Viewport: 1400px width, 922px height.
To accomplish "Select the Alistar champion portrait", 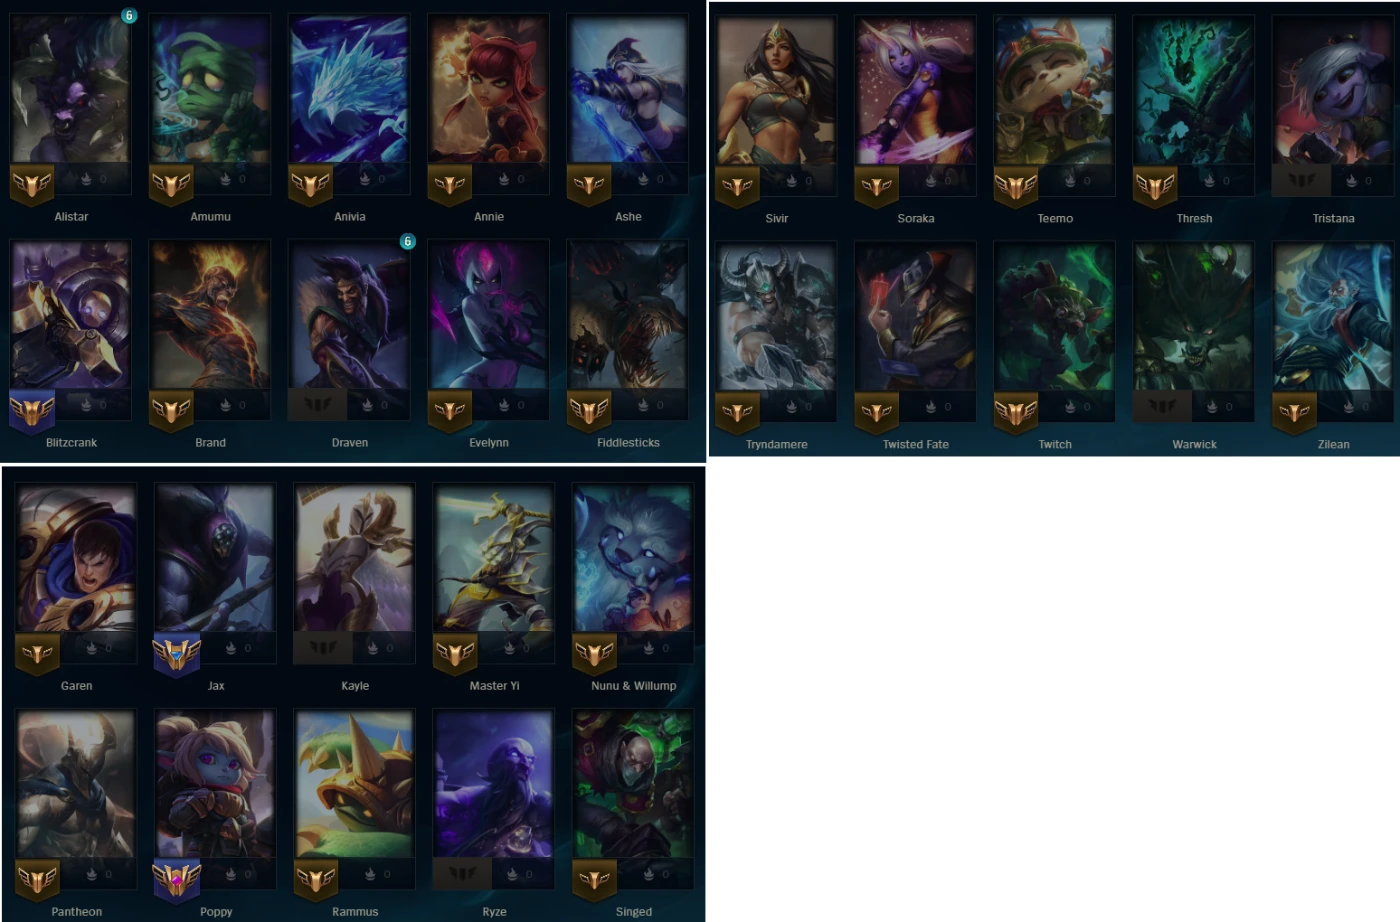I will pyautogui.click(x=70, y=88).
